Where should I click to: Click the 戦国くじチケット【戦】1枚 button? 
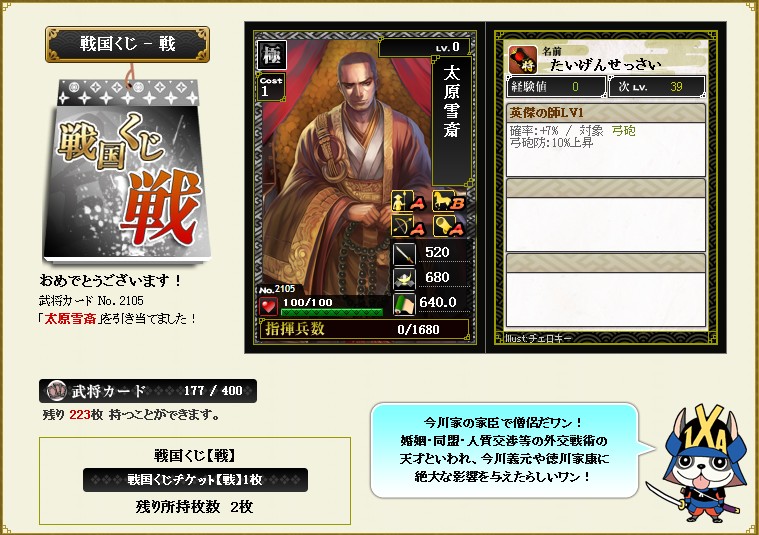(x=195, y=480)
